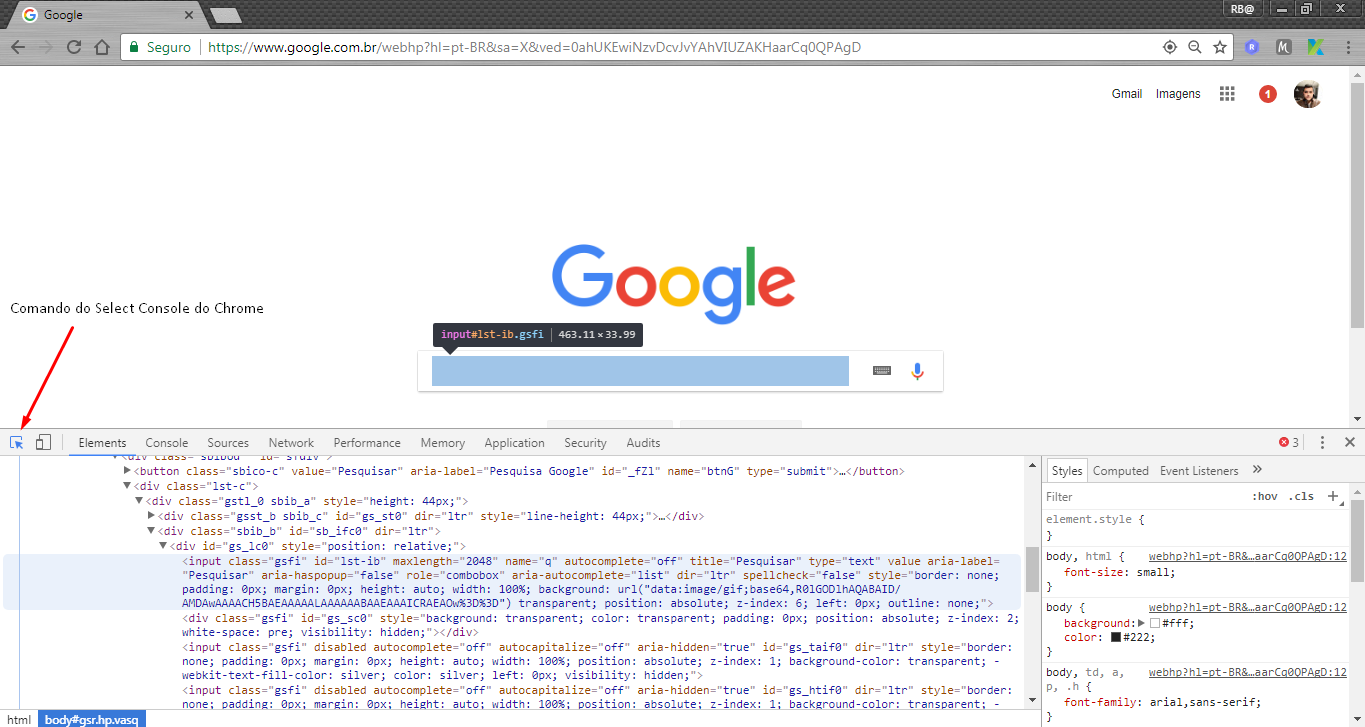This screenshot has height=727, width=1365.
Task: Switch to the Elements tab
Action: click(102, 443)
